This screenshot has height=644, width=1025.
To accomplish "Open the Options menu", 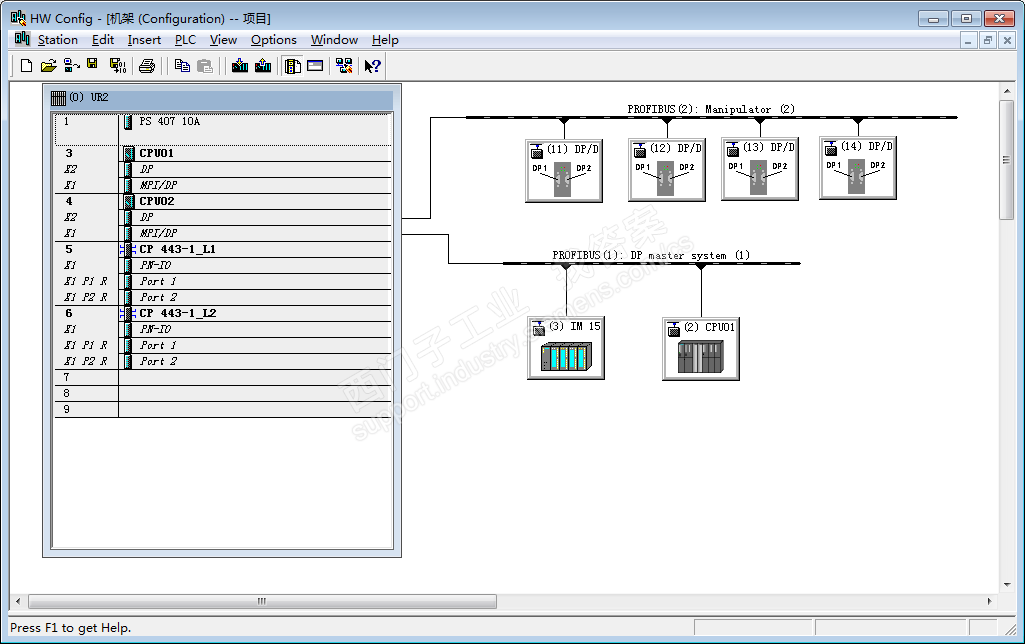I will pyautogui.click(x=273, y=40).
